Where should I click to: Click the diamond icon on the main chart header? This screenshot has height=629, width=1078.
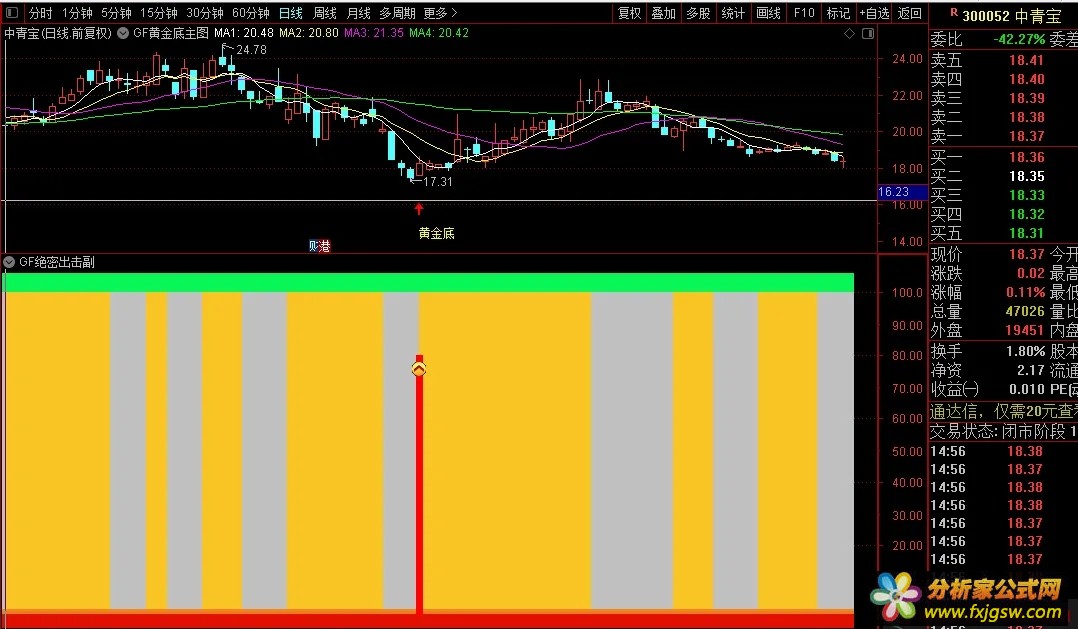coord(850,33)
